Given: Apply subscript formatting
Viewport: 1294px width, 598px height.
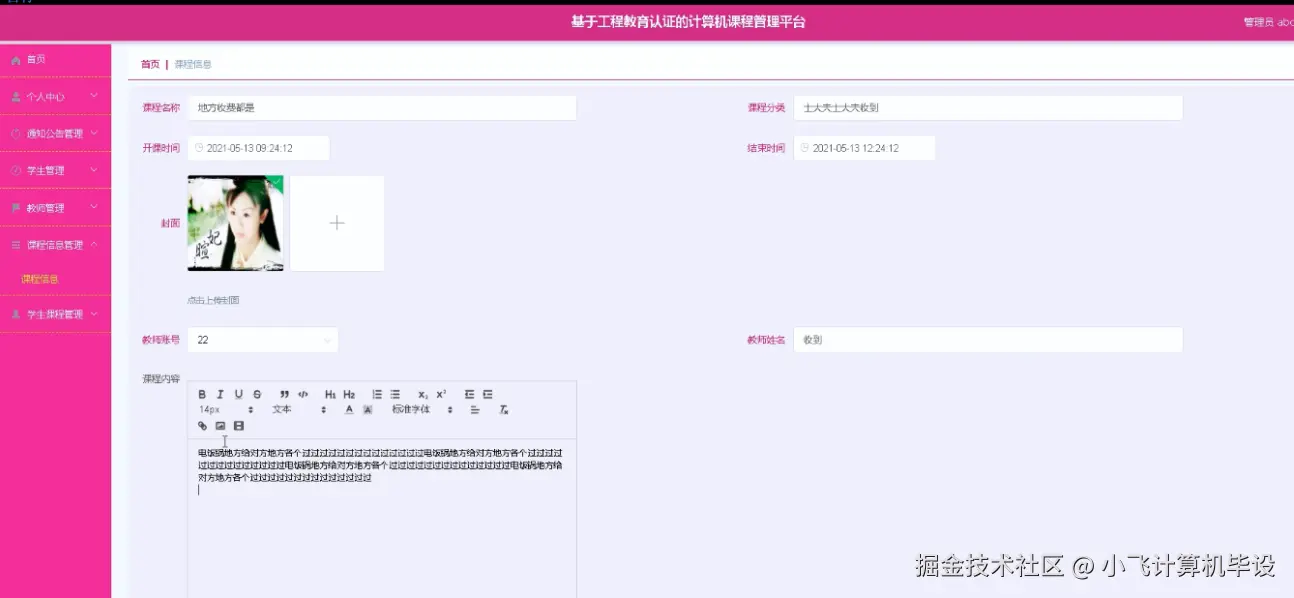Looking at the screenshot, I should [x=423, y=395].
